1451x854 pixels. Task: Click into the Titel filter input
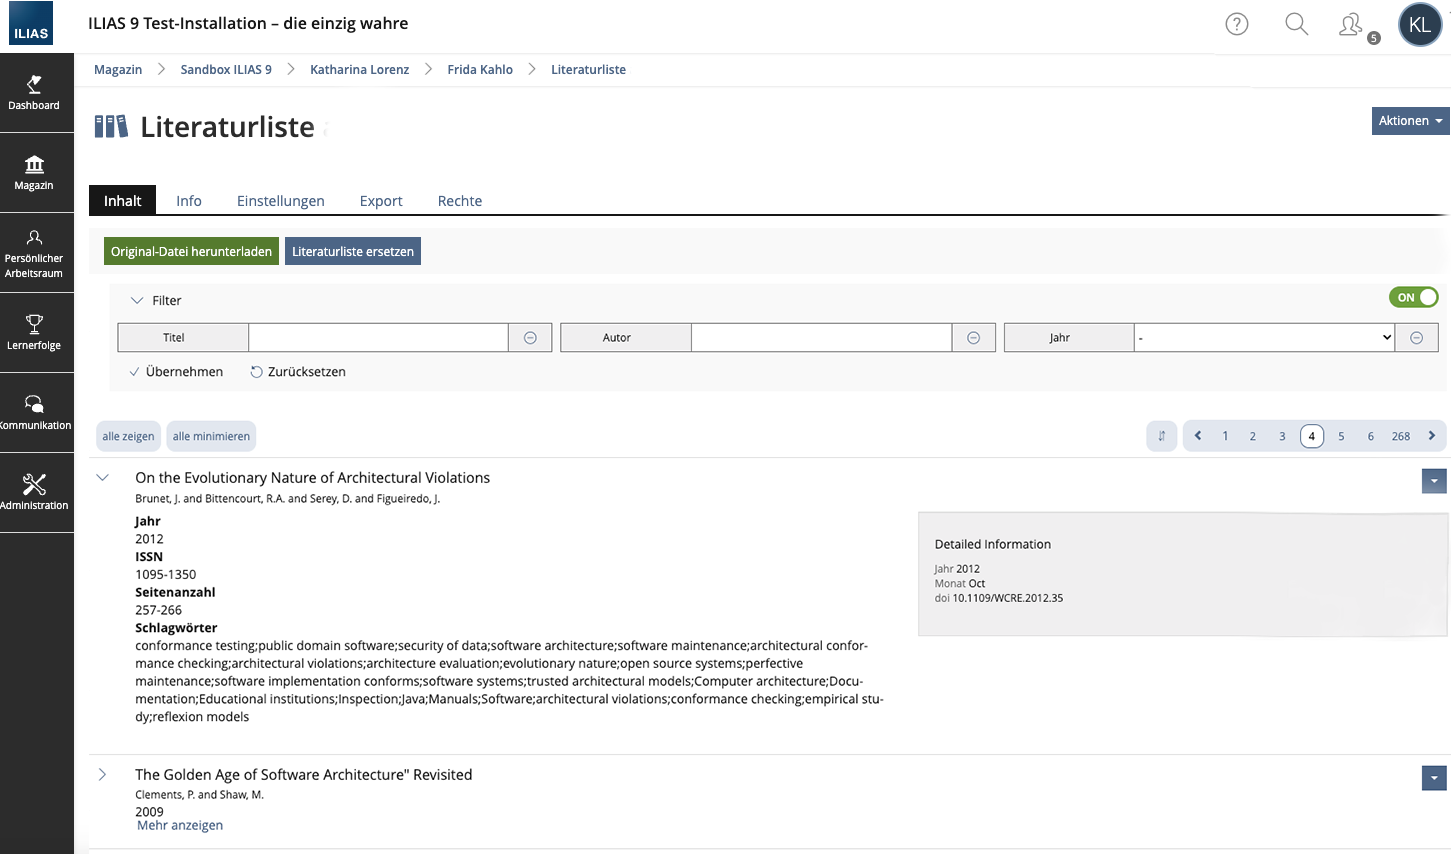[378, 338]
